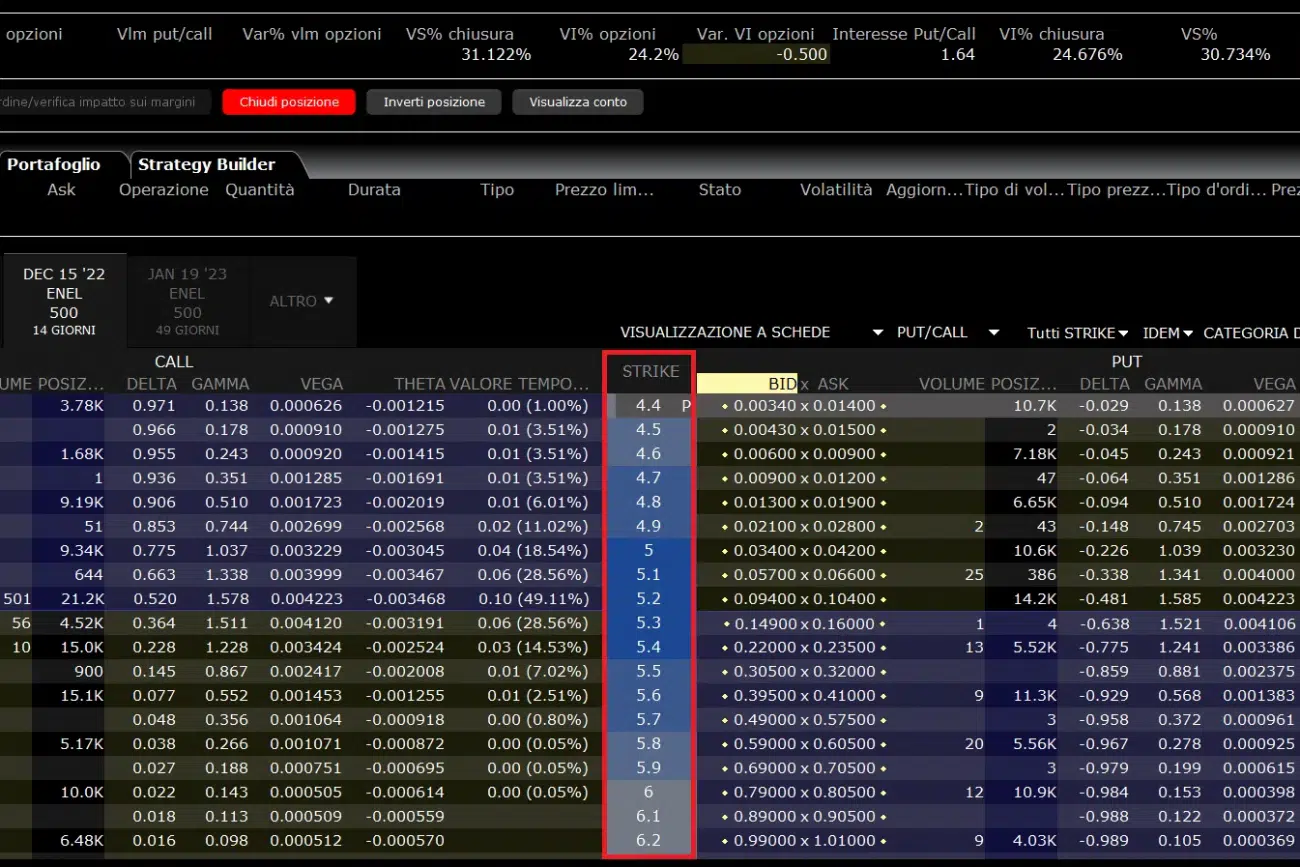1300x867 pixels.
Task: Expand the IDEM exchange dropdown
Action: tap(1167, 333)
